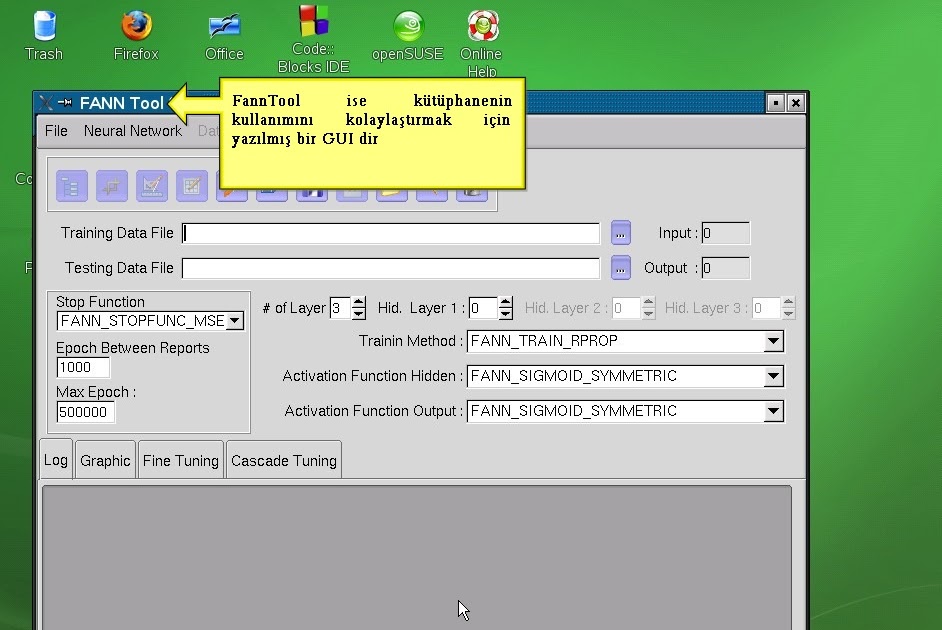This screenshot has height=630, width=942.
Task: Open the Activation Function Output dropdown
Action: [772, 411]
